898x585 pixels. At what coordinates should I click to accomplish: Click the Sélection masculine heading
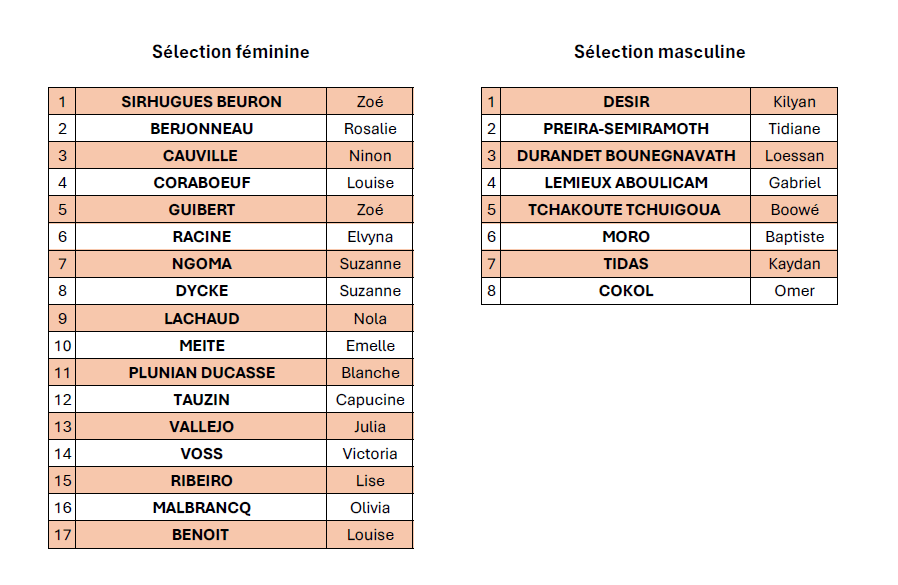pos(659,52)
